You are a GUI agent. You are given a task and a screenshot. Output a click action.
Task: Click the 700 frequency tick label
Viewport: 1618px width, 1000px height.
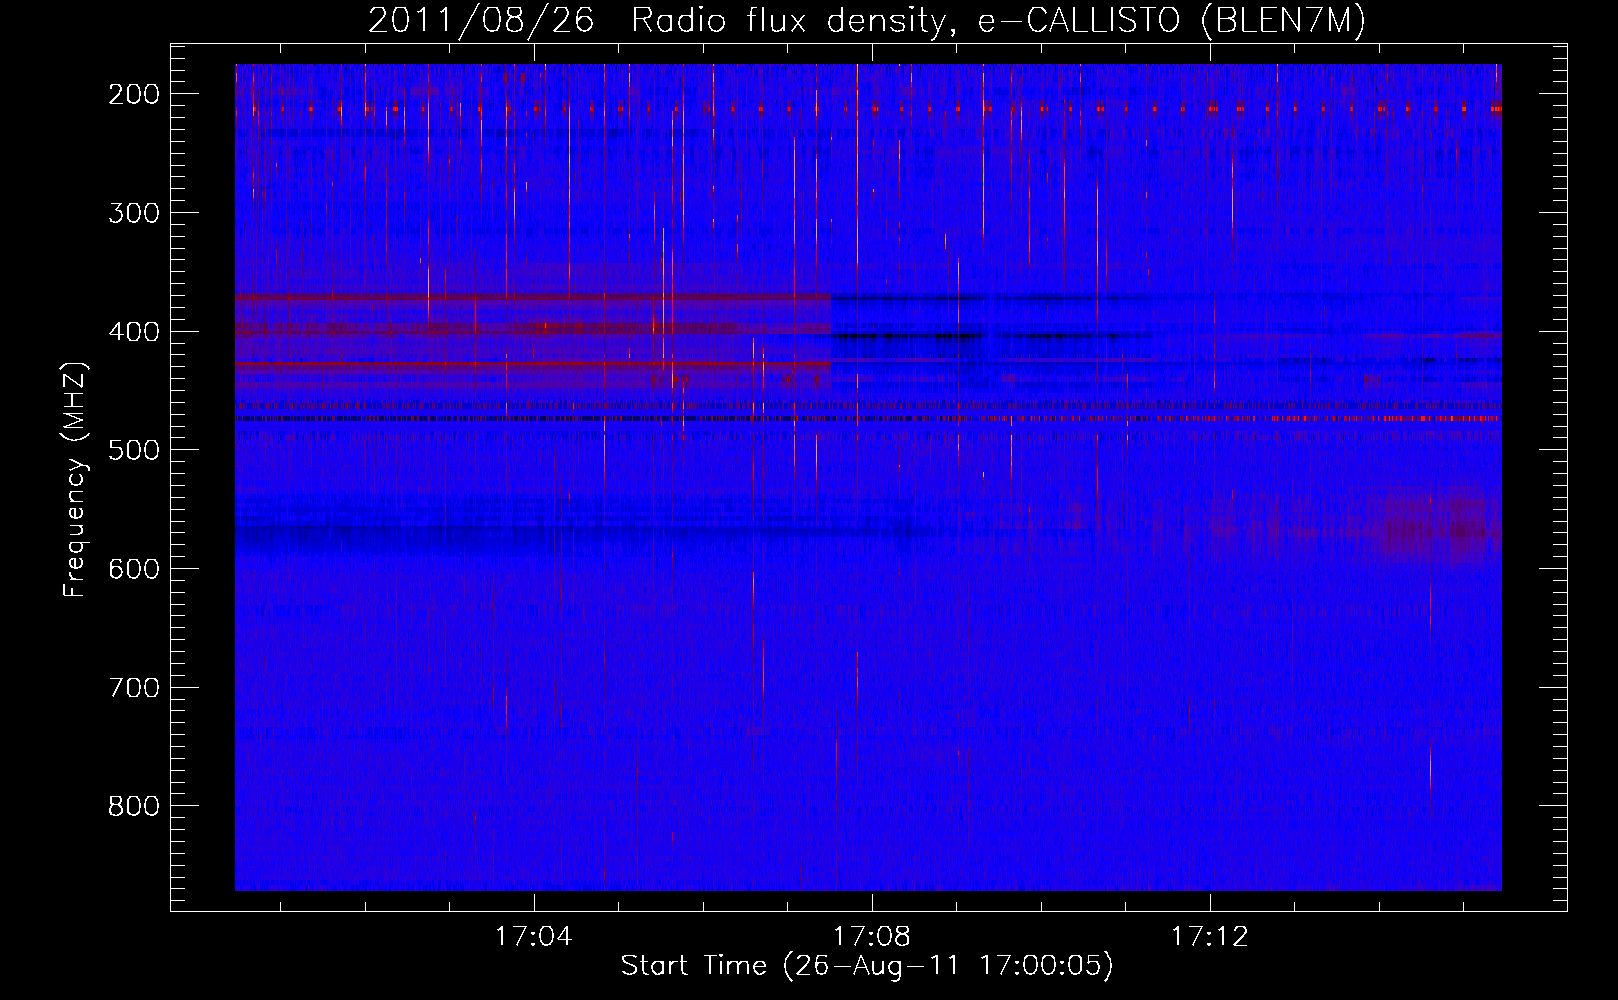(x=133, y=688)
